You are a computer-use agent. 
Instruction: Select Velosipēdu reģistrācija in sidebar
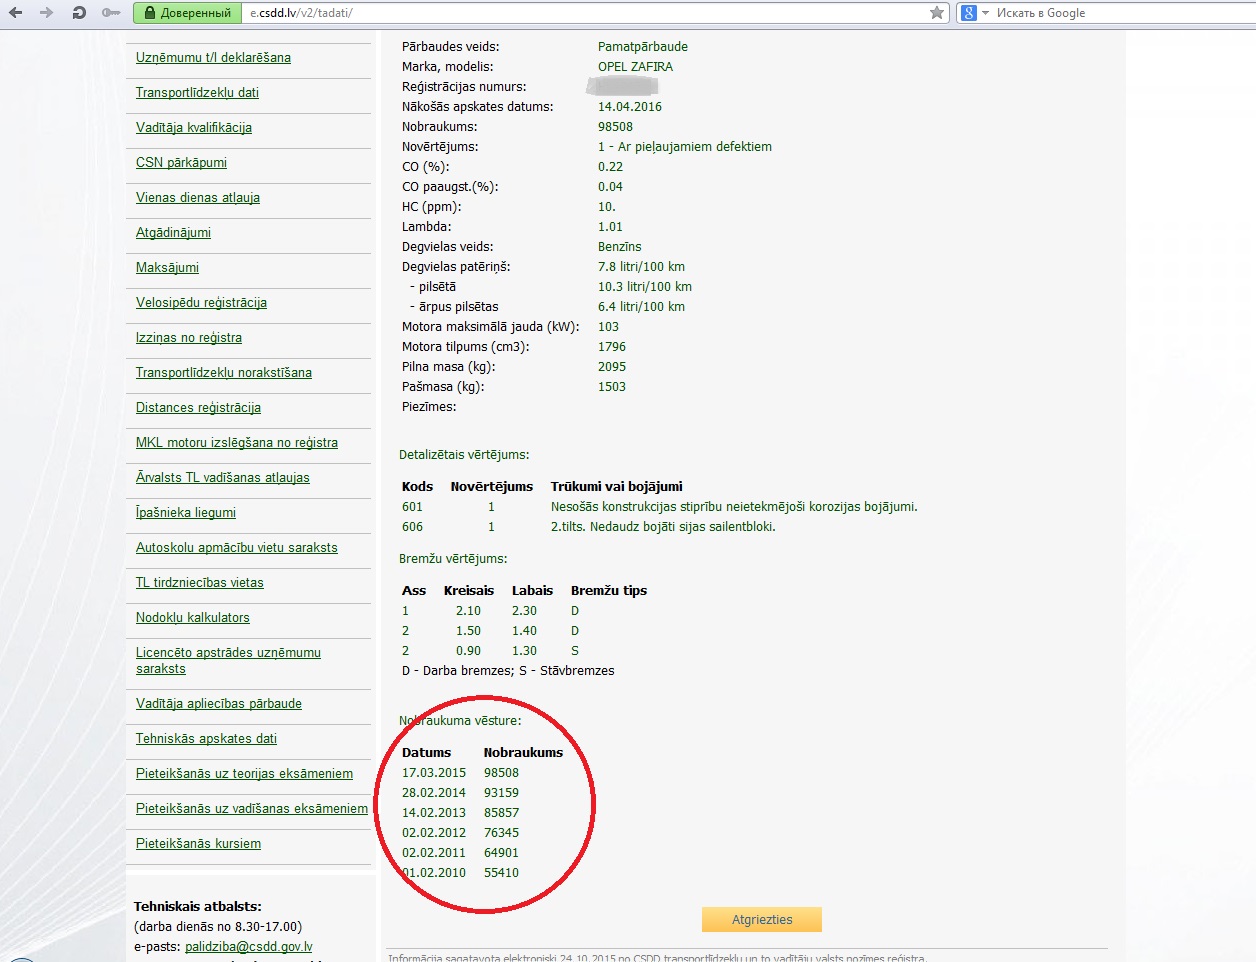click(x=201, y=303)
